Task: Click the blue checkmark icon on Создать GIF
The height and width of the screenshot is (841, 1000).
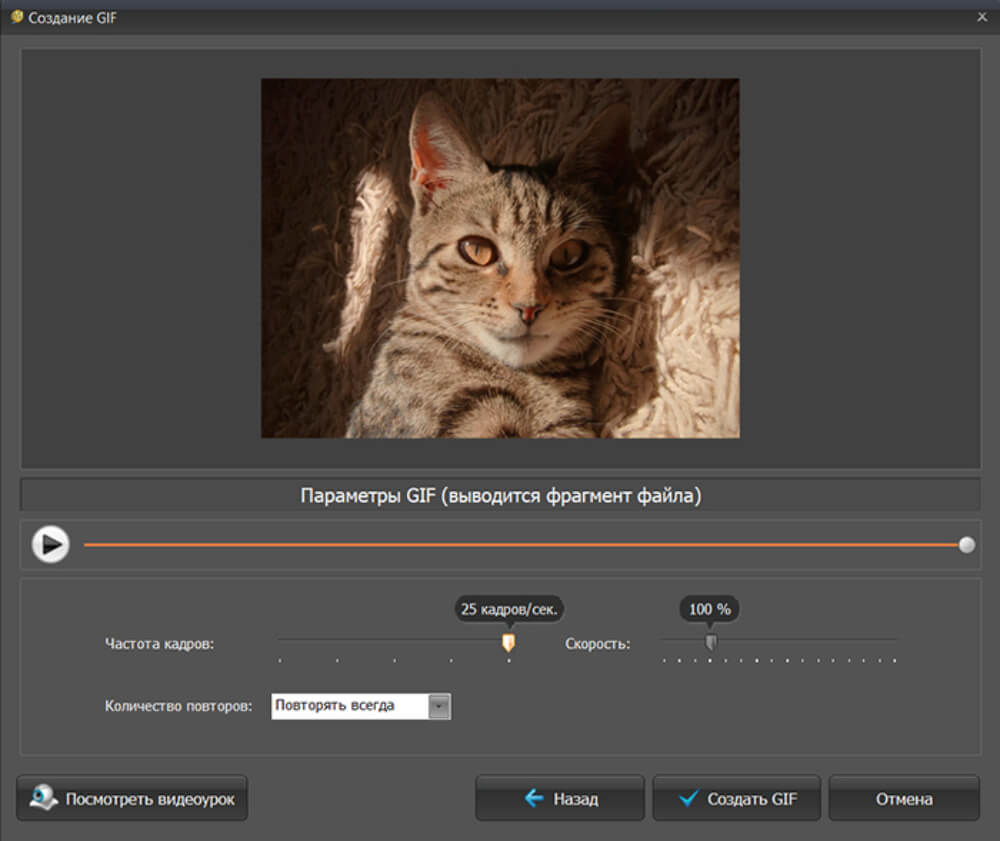Action: [x=687, y=798]
